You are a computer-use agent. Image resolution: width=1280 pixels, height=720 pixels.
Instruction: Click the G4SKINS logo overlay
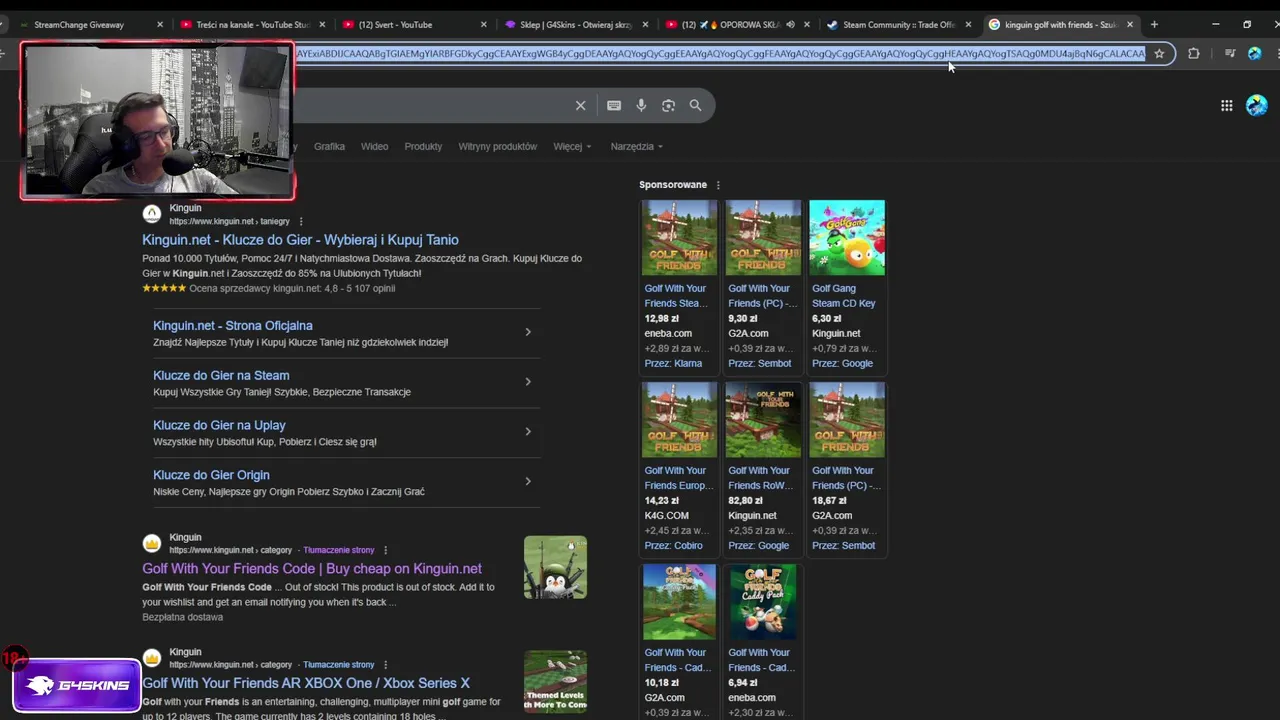tap(77, 685)
